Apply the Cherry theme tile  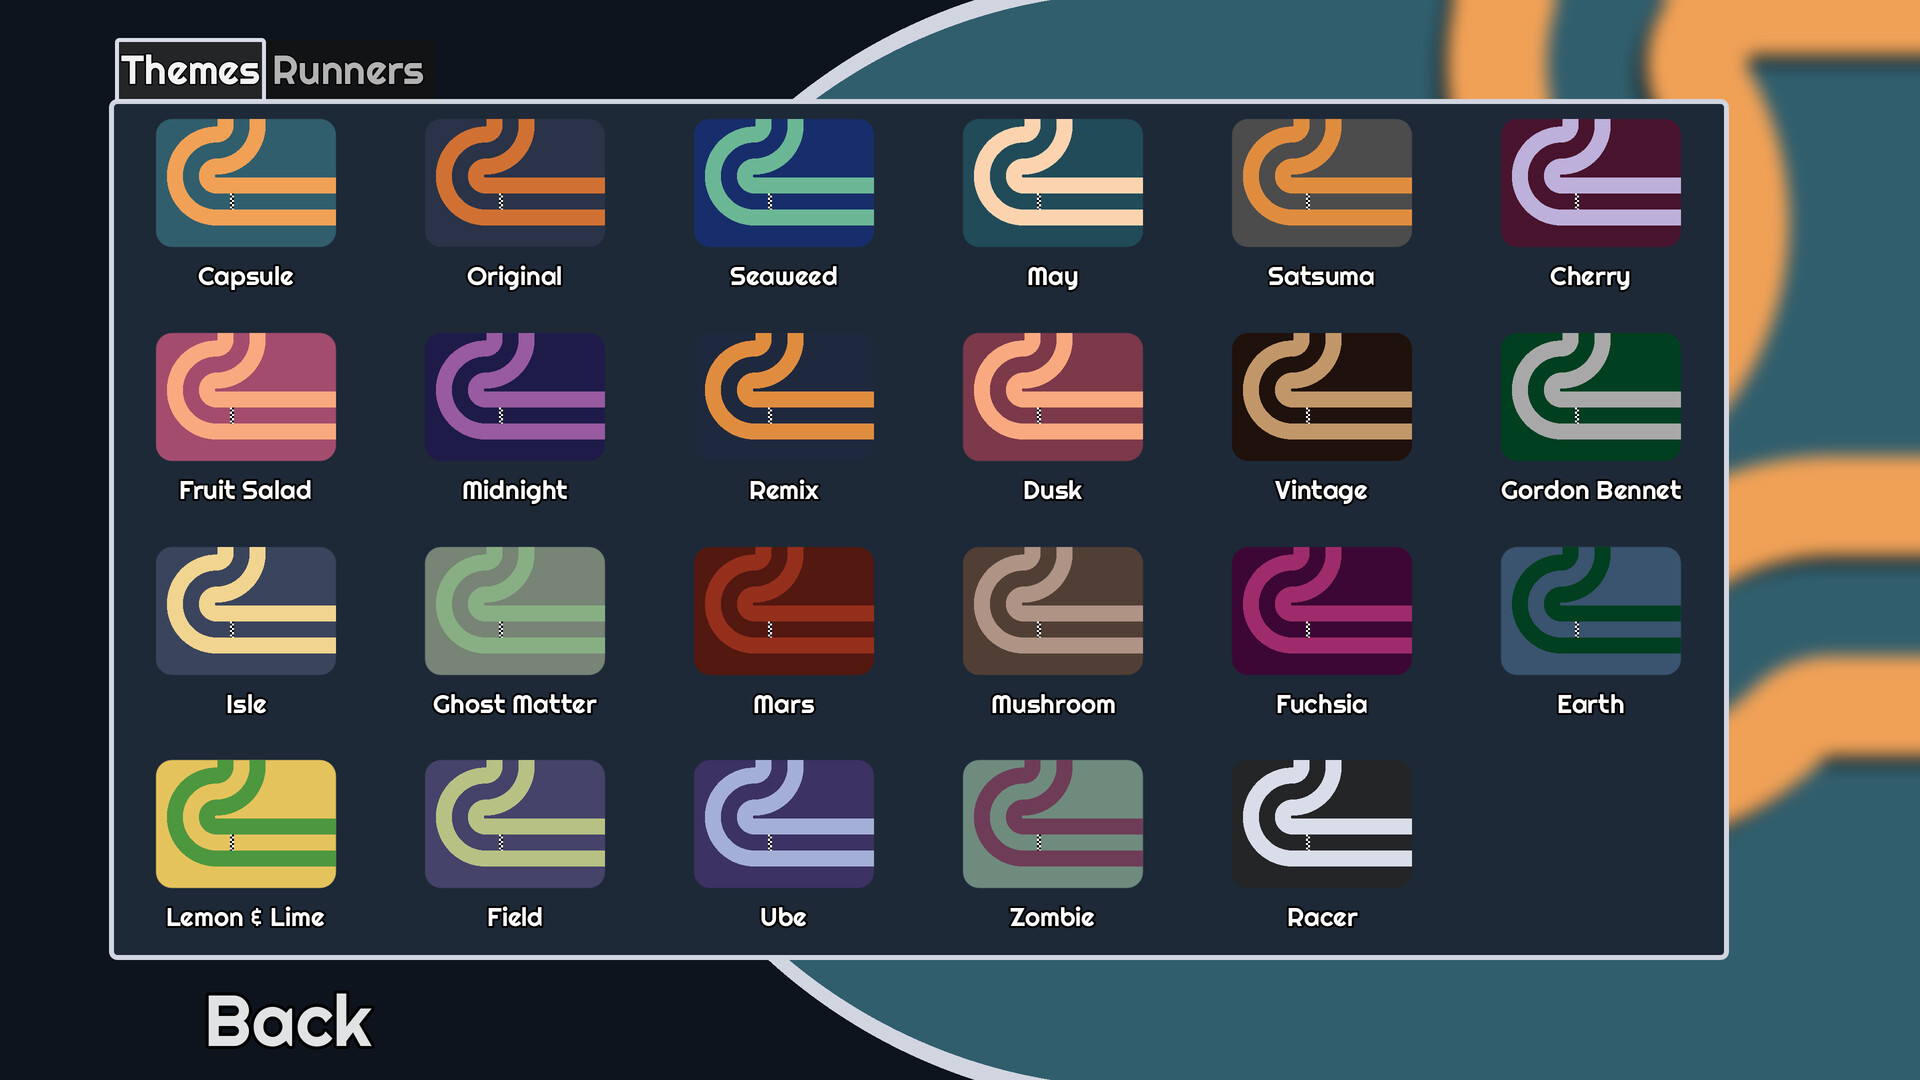1590,183
